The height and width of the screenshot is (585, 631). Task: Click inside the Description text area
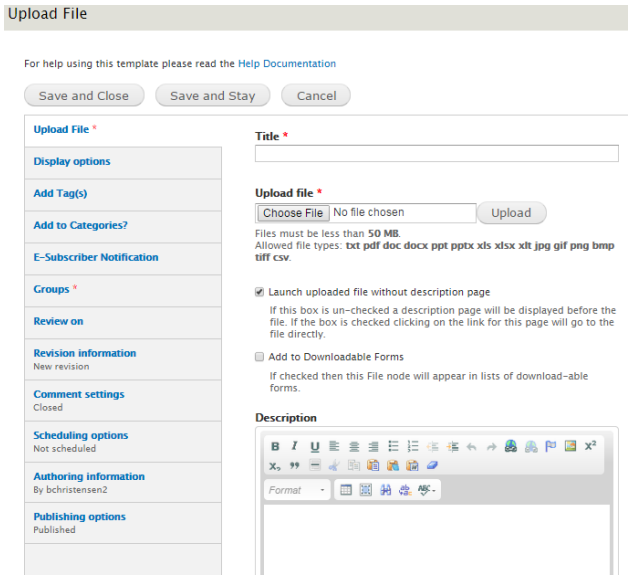(437, 539)
